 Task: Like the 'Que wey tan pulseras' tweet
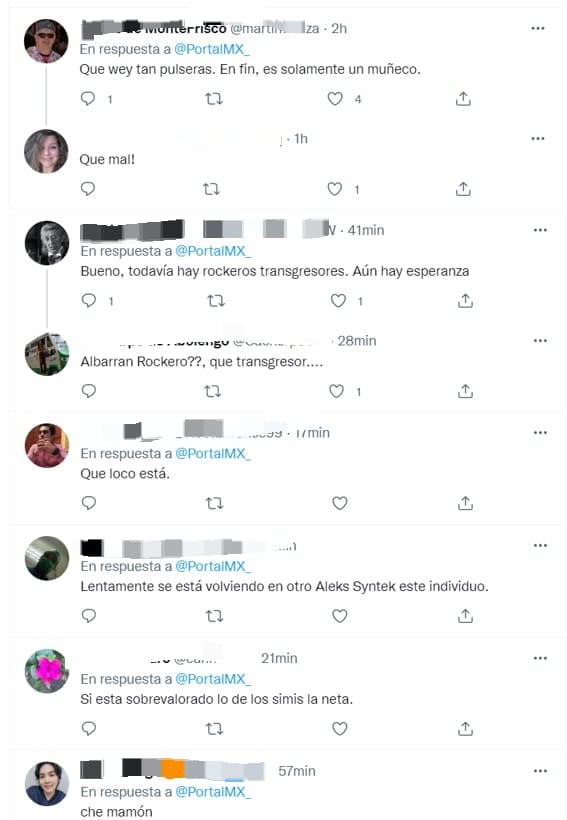point(335,99)
